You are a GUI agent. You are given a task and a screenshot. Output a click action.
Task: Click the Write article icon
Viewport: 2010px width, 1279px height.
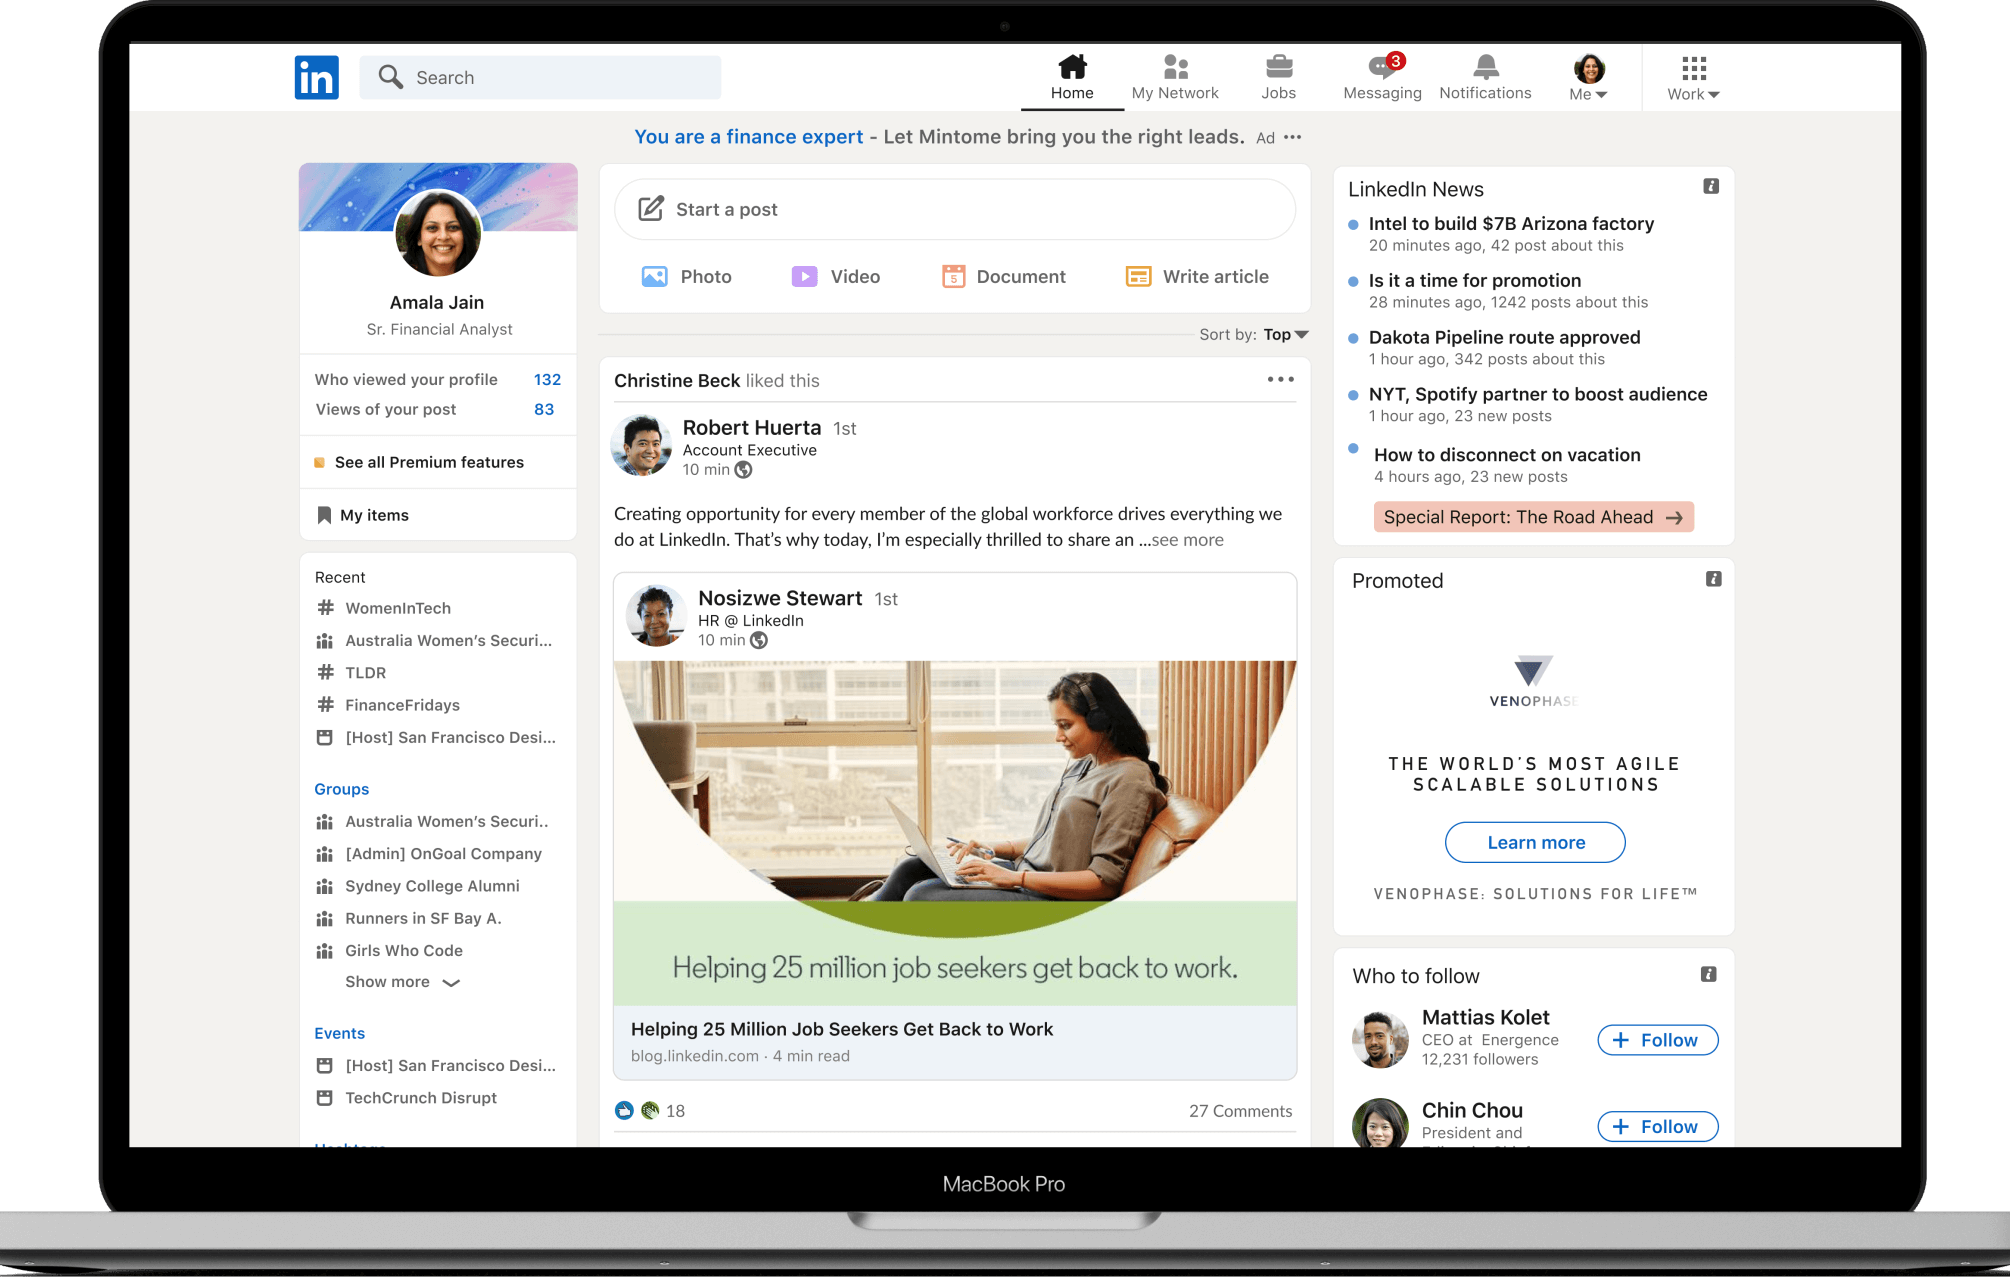(x=1138, y=276)
